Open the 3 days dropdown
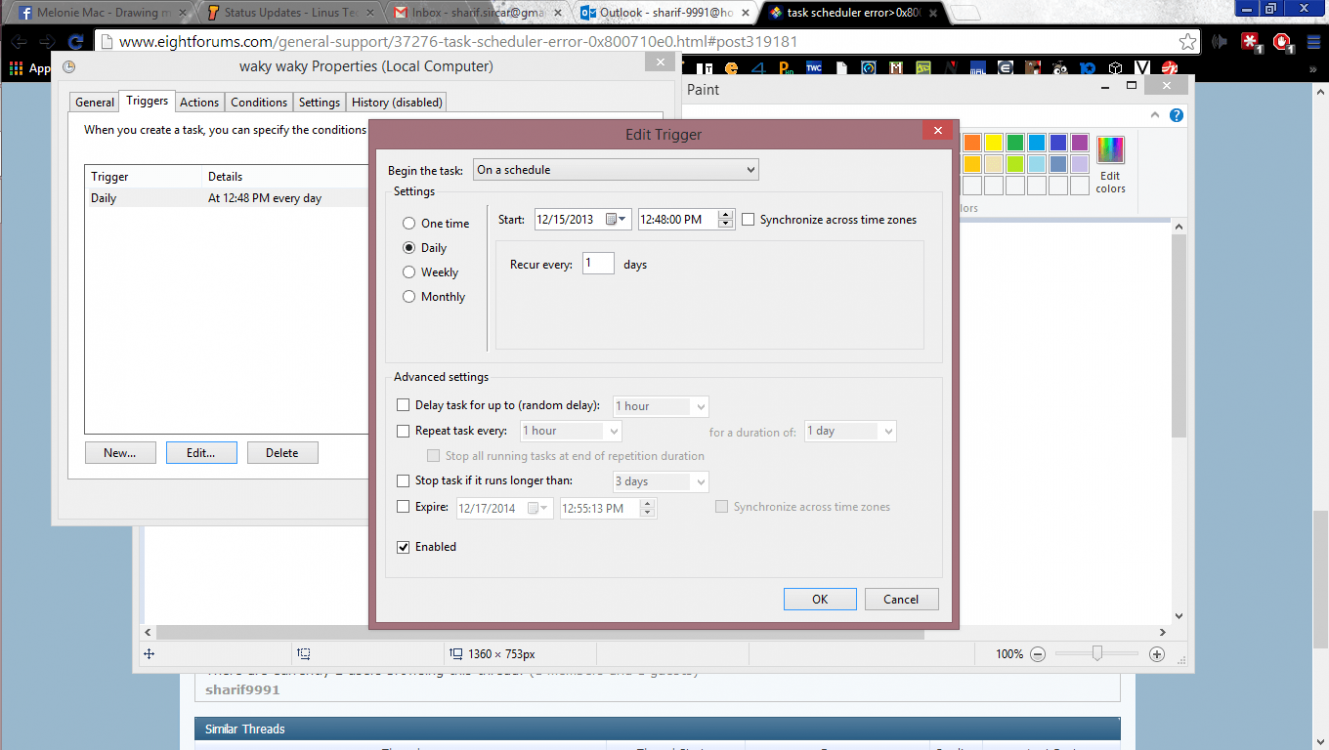Screen dimensions: 1329x750 (661, 482)
